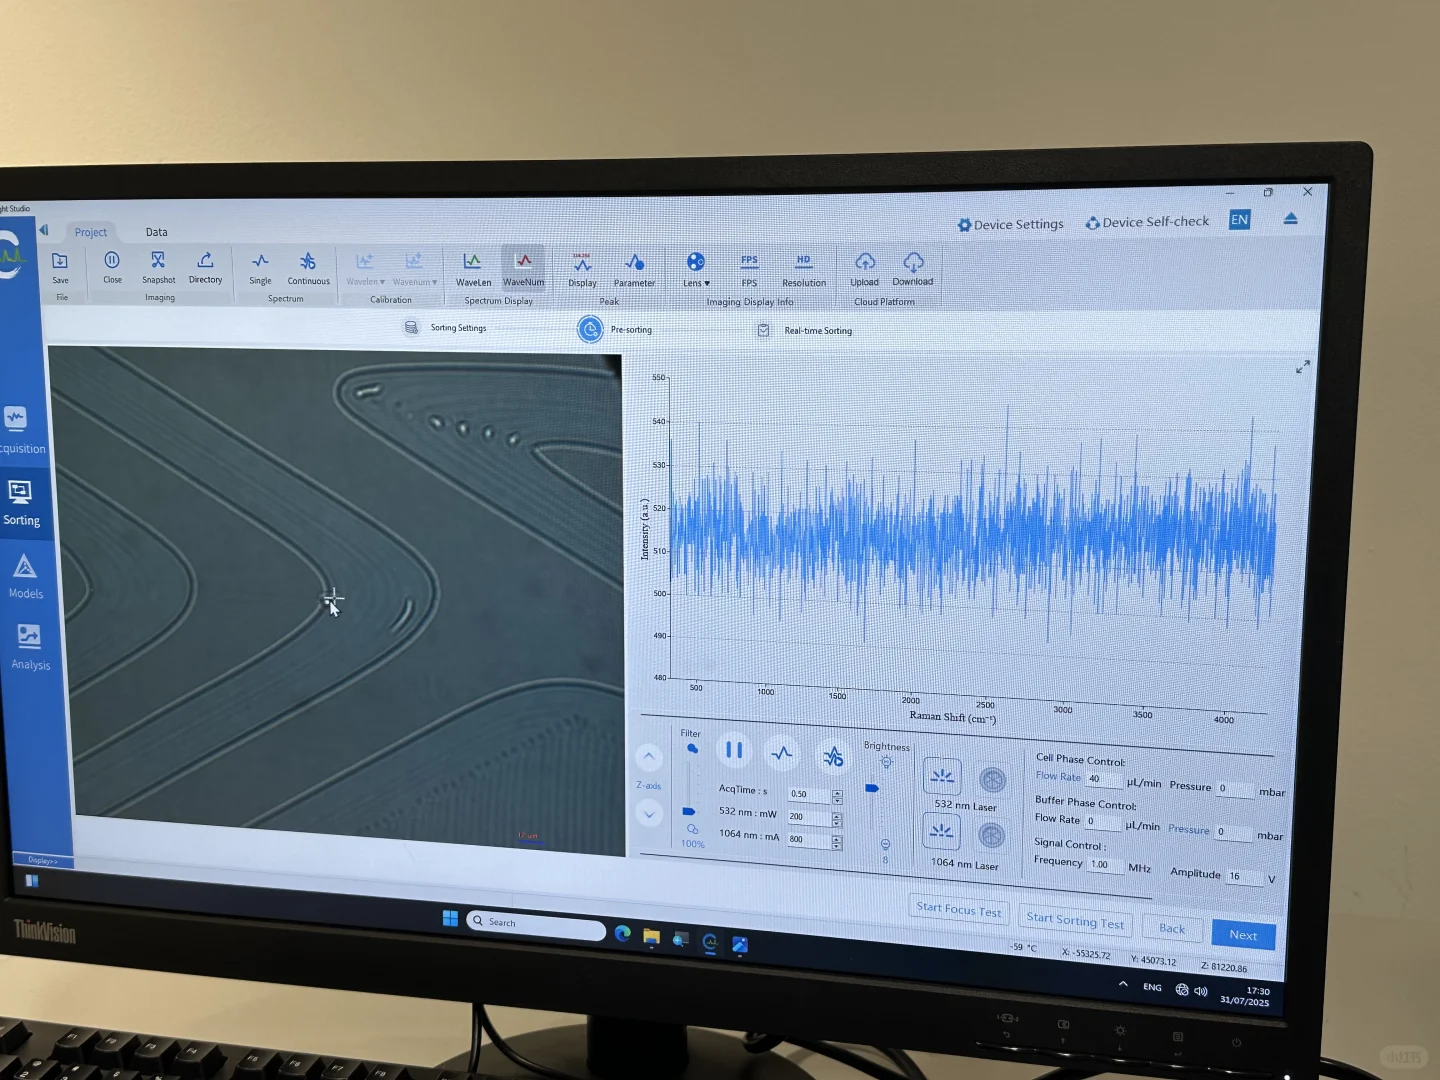The image size is (1440, 1080).
Task: Click the signal Frequency input field
Action: [x=1105, y=864]
